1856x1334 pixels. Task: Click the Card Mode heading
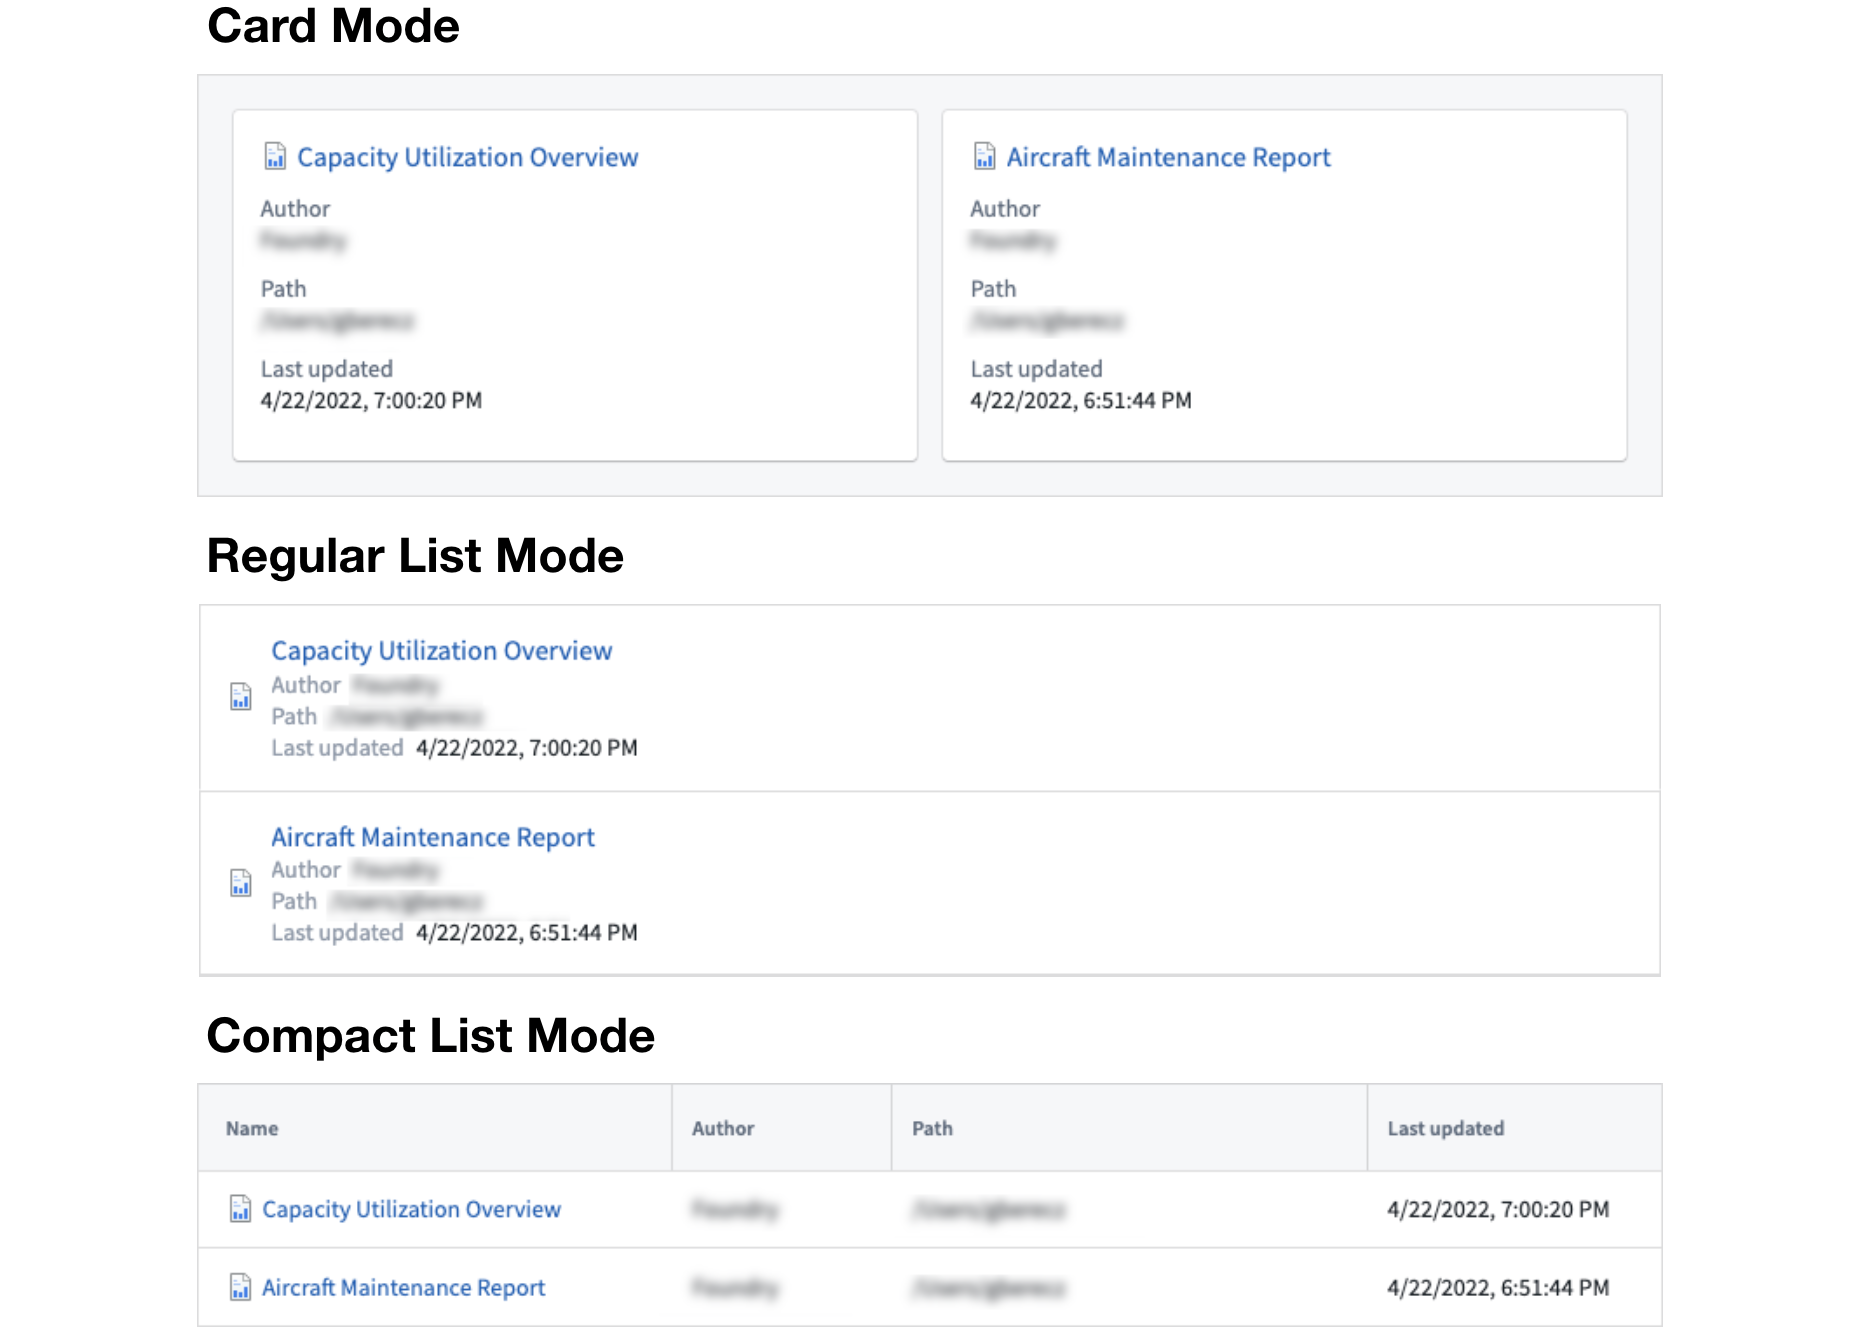click(333, 26)
